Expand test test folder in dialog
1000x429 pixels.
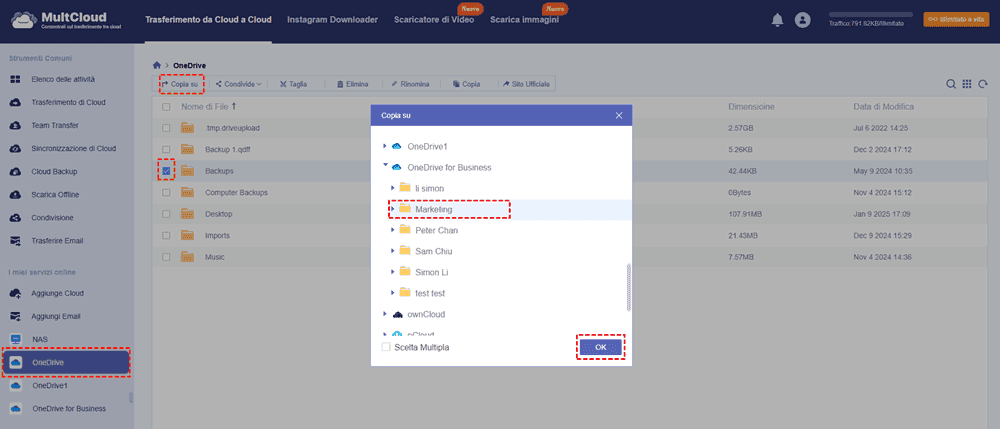click(x=392, y=293)
